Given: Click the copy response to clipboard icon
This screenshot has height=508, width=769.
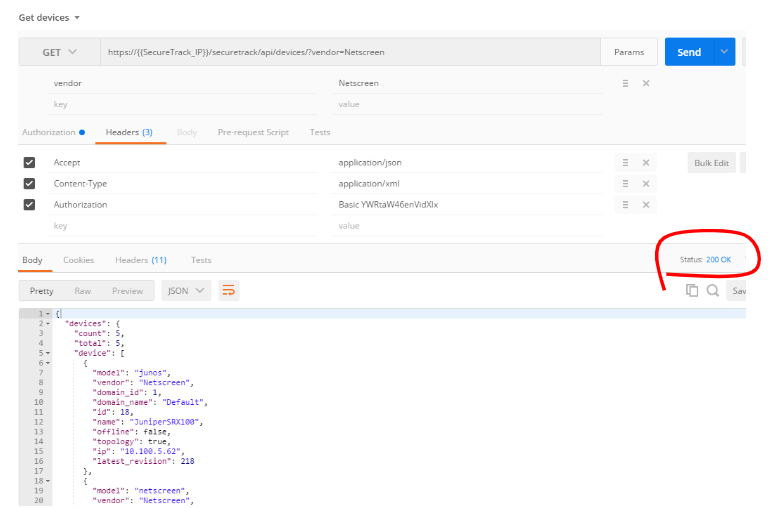Looking at the screenshot, I should tap(692, 290).
